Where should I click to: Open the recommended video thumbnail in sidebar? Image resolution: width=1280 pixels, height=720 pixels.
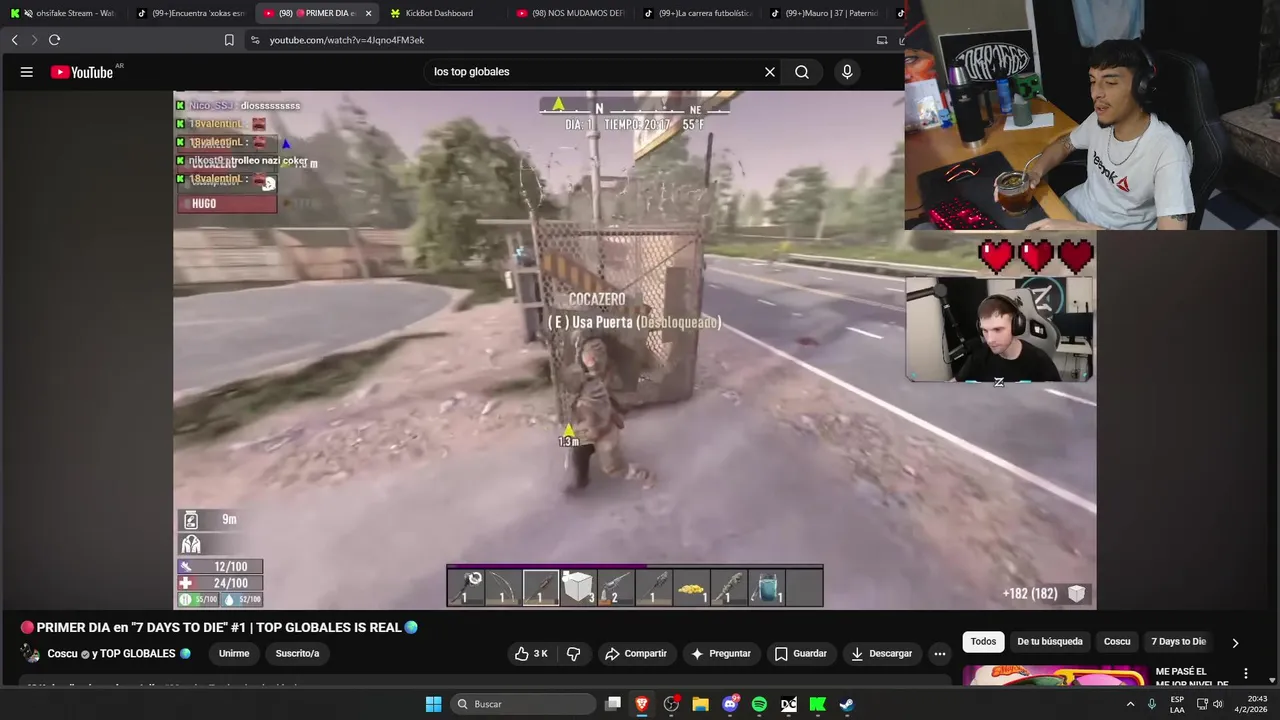pyautogui.click(x=1055, y=676)
